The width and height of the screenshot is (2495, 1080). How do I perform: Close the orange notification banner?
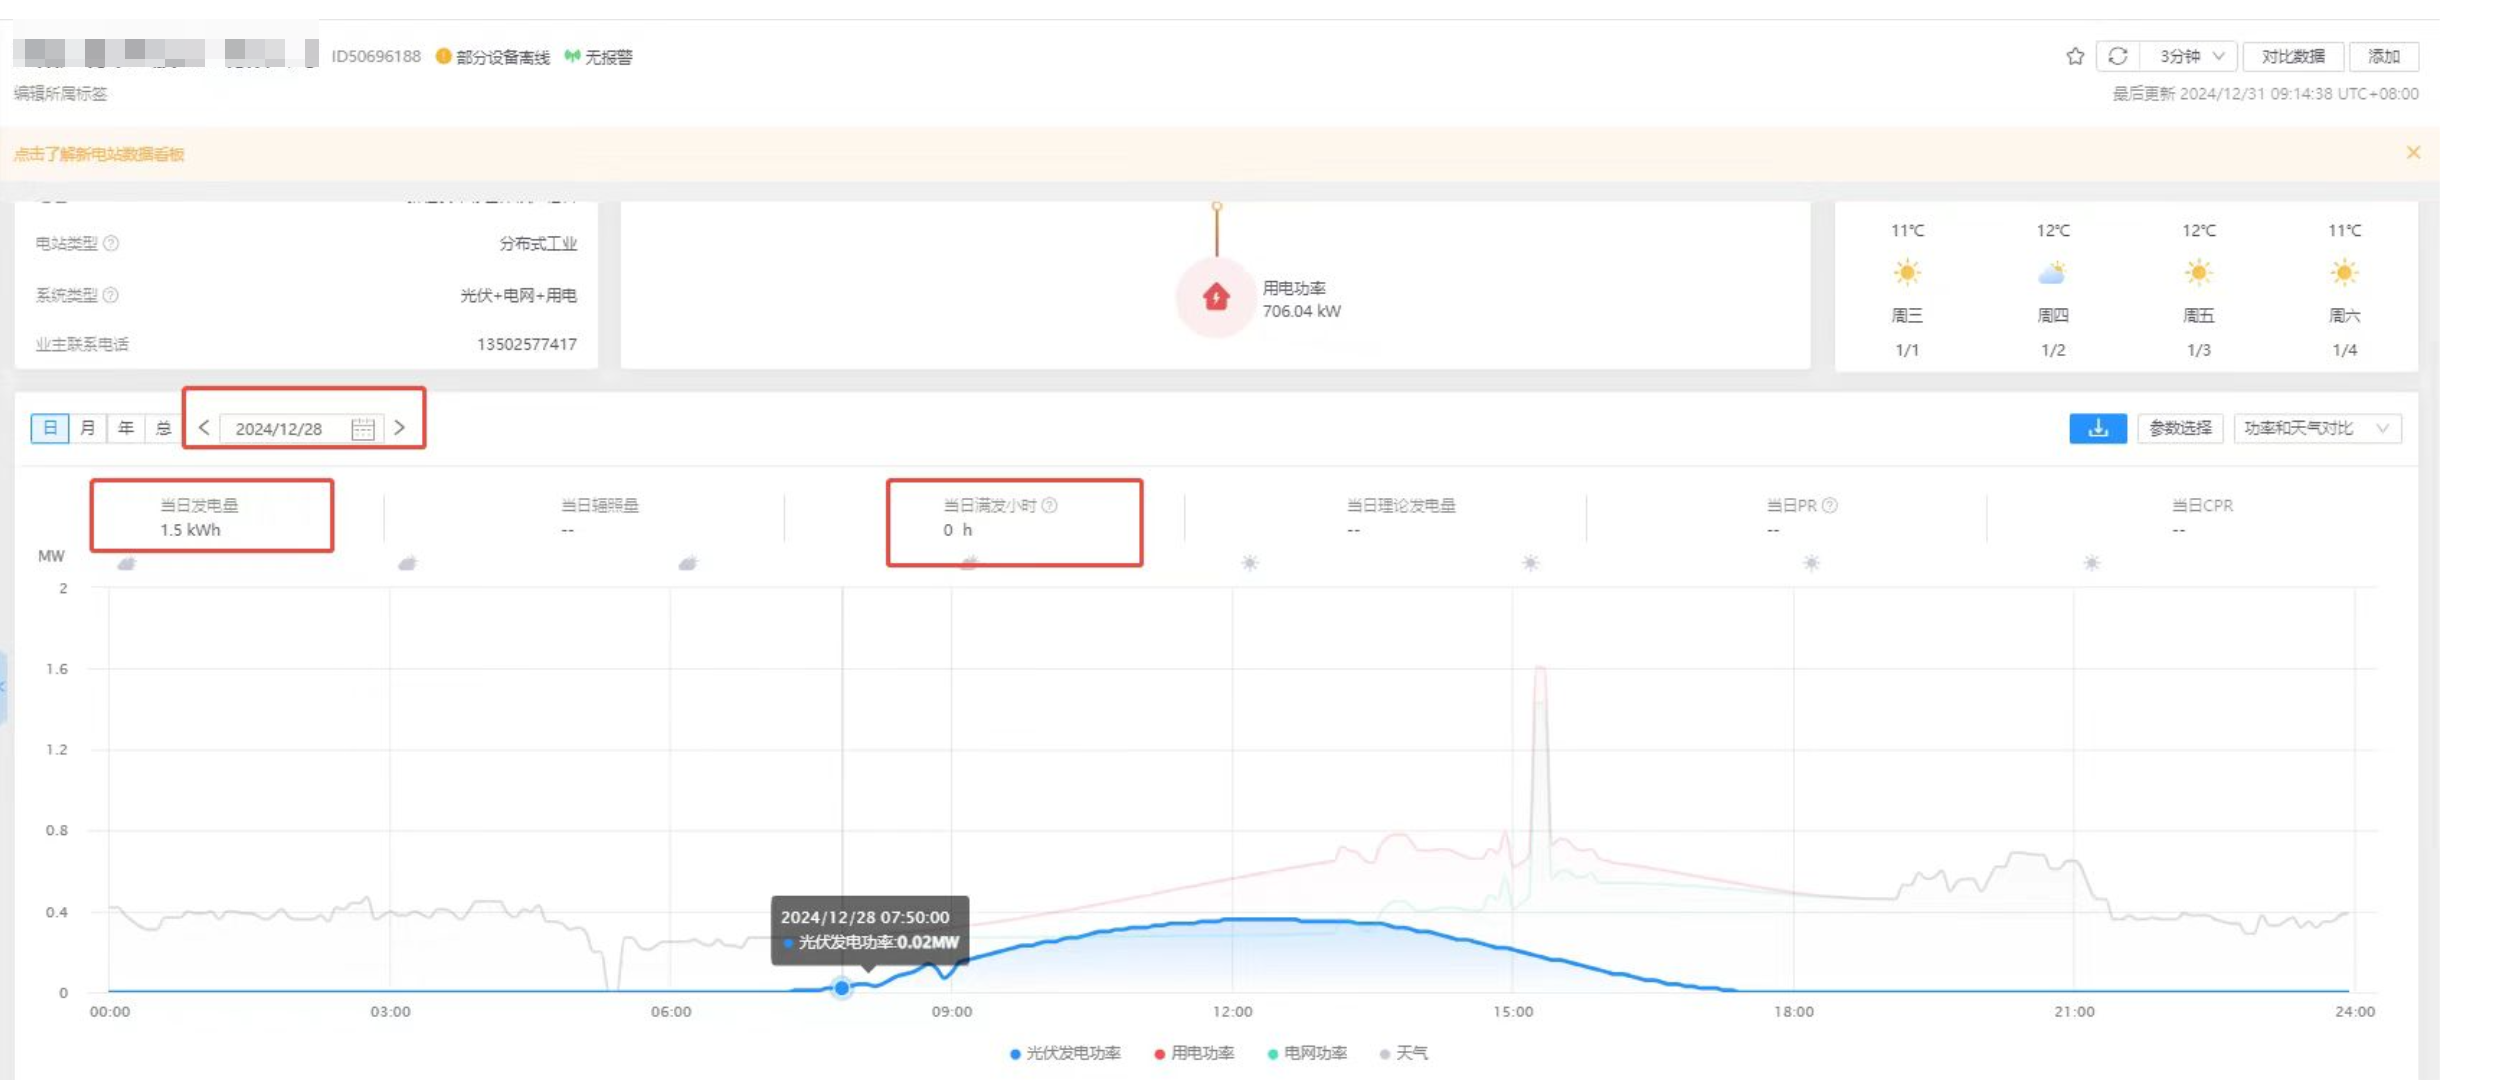[2412, 153]
